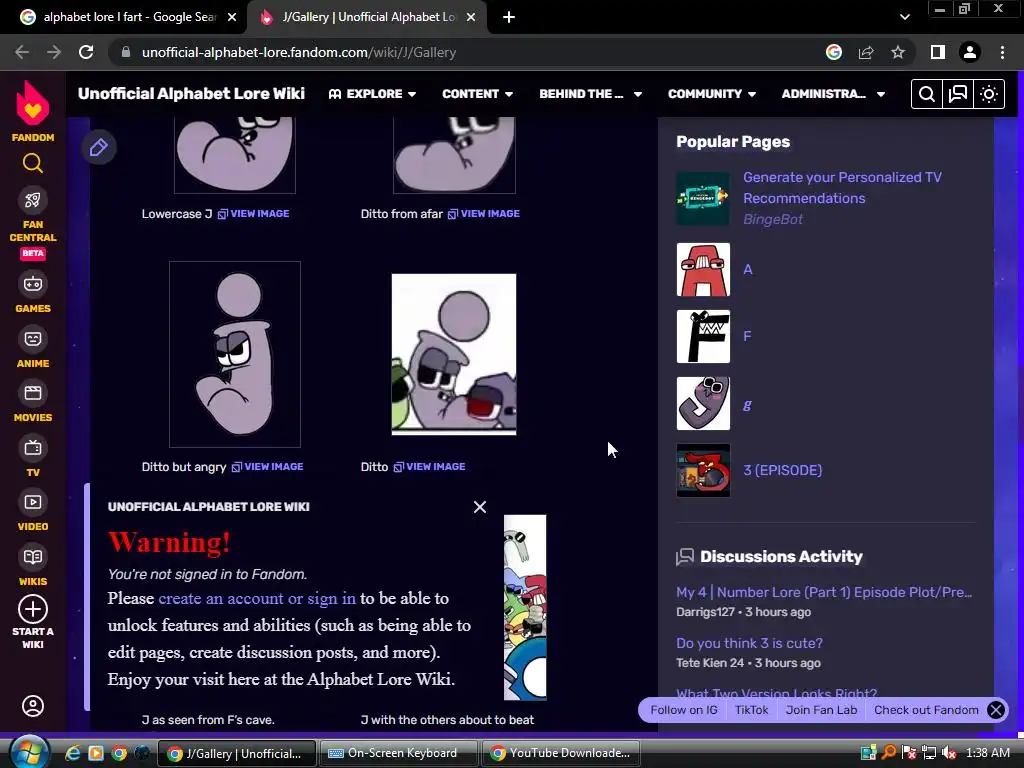Reload the page in Chrome
This screenshot has height=768, width=1024.
(86, 52)
